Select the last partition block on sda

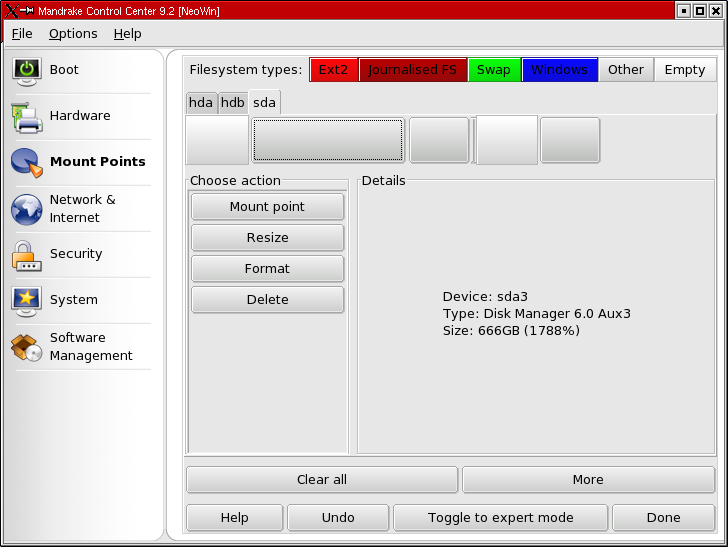click(570, 140)
